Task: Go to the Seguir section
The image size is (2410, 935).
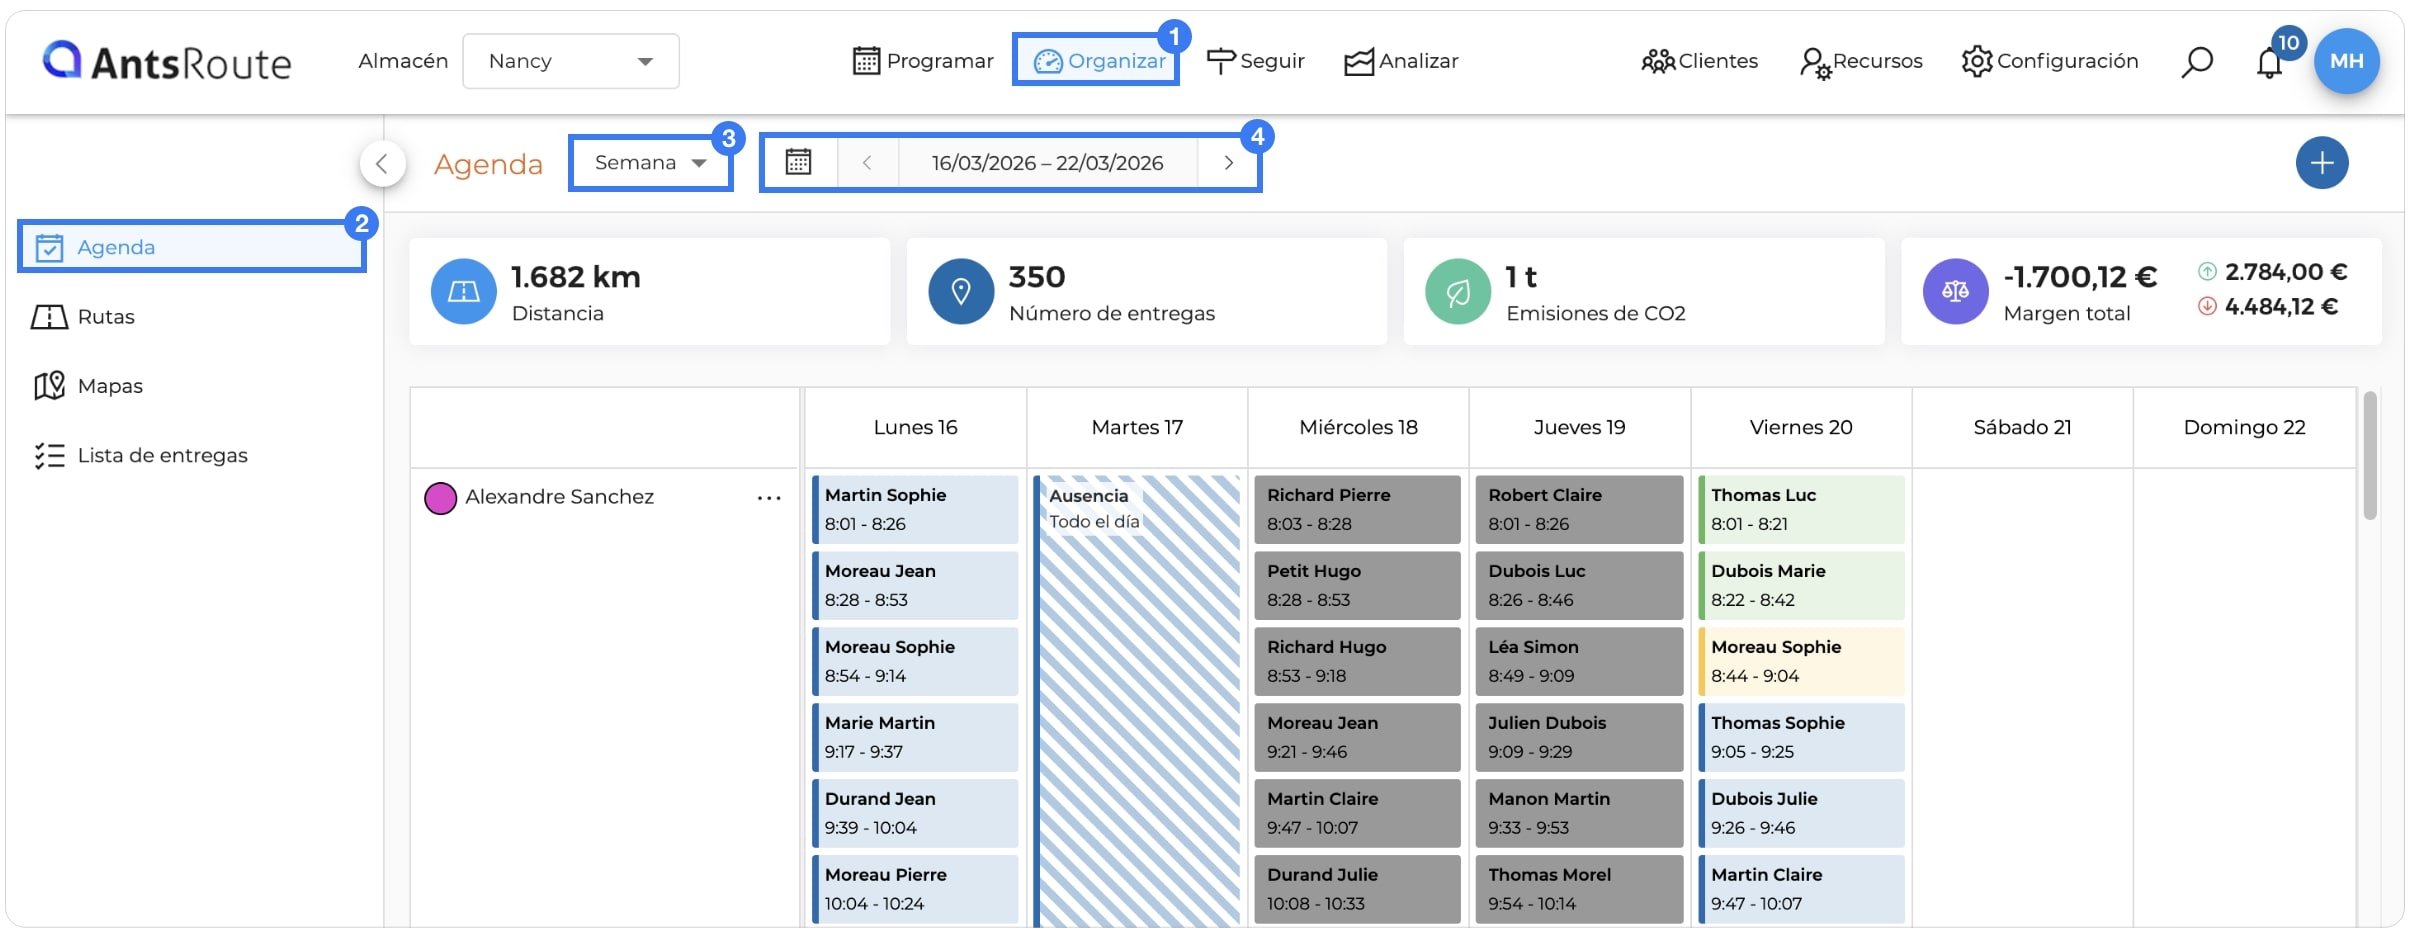Action: (x=1255, y=61)
